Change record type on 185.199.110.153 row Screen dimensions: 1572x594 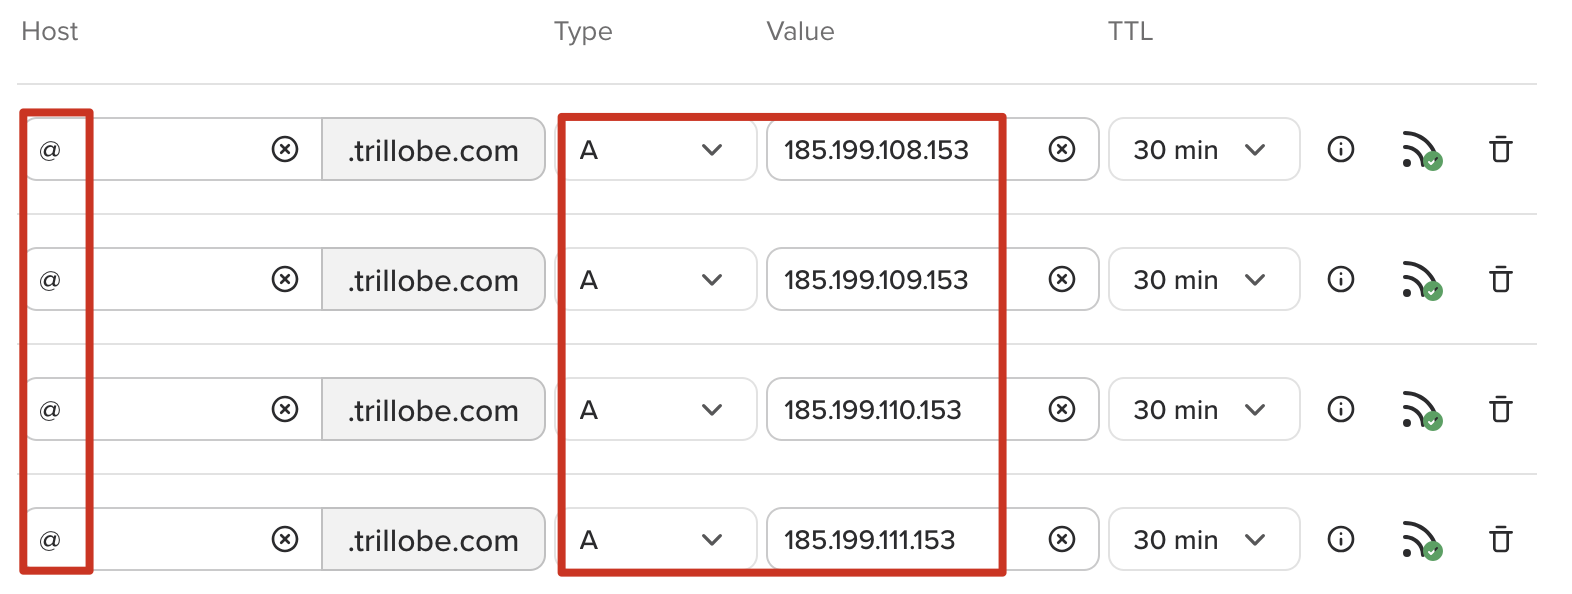[x=655, y=410]
